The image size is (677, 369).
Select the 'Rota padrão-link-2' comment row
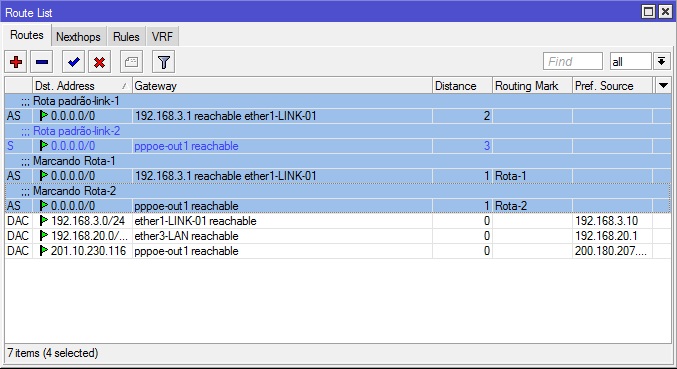click(338, 131)
